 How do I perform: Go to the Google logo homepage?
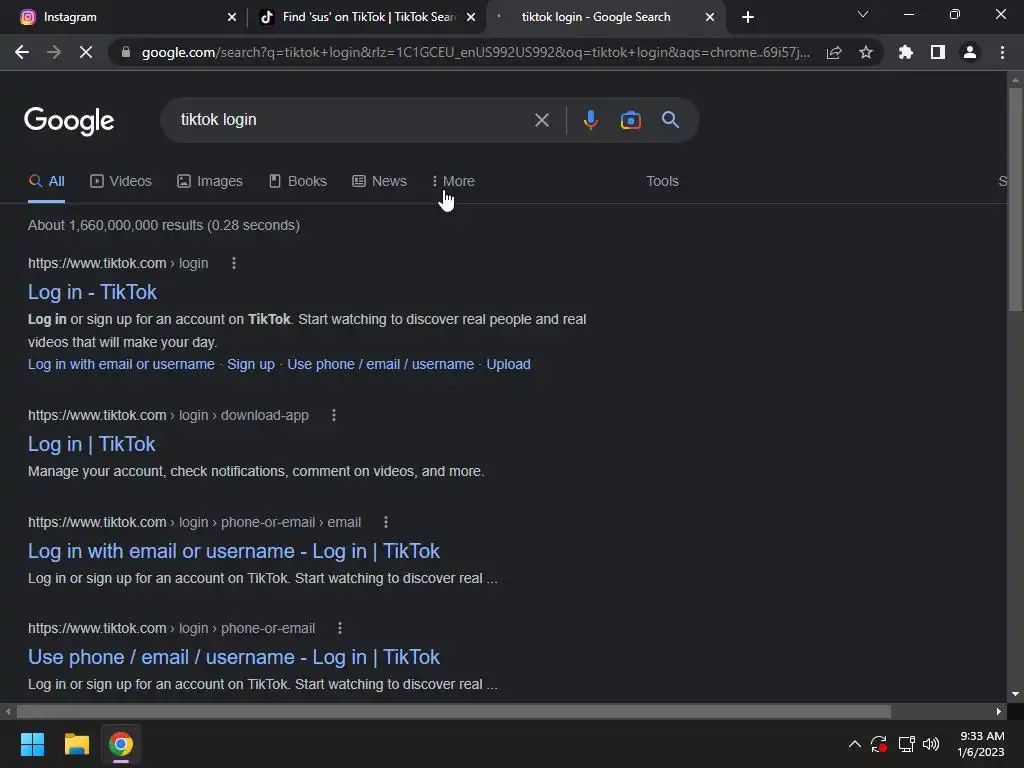[x=69, y=121]
